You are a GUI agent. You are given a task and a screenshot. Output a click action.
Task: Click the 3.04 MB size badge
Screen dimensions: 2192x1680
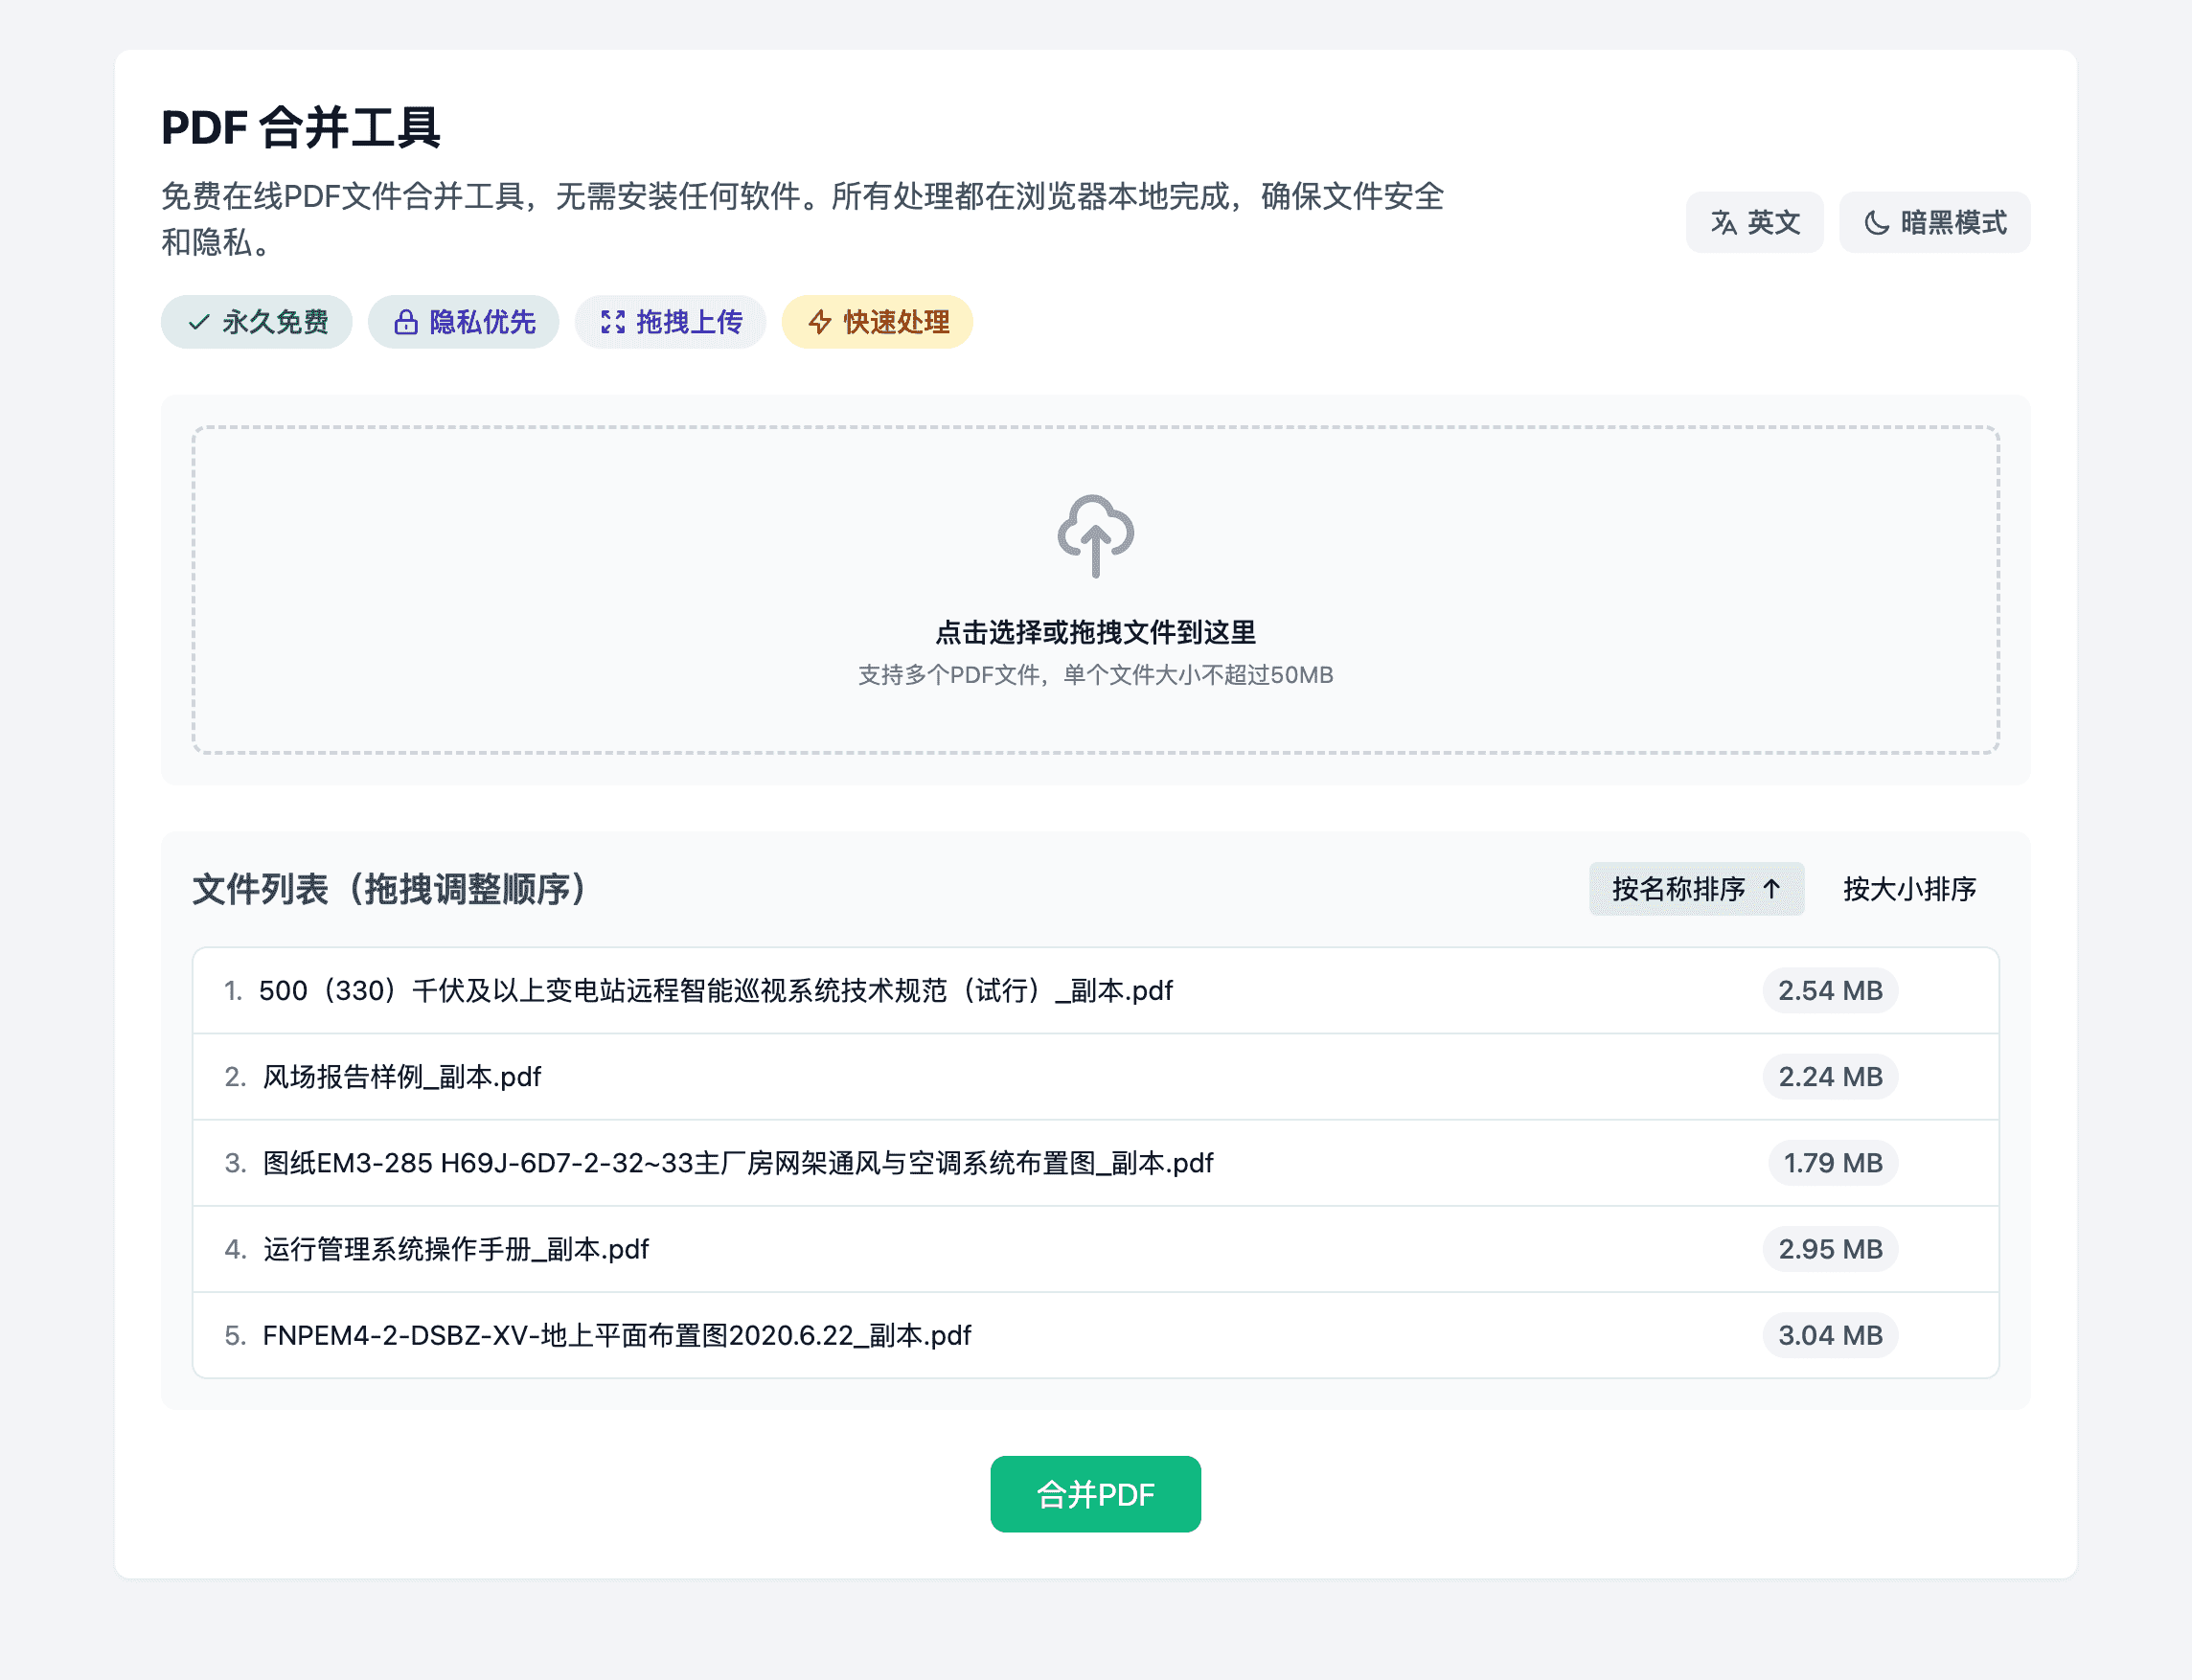[1829, 1335]
